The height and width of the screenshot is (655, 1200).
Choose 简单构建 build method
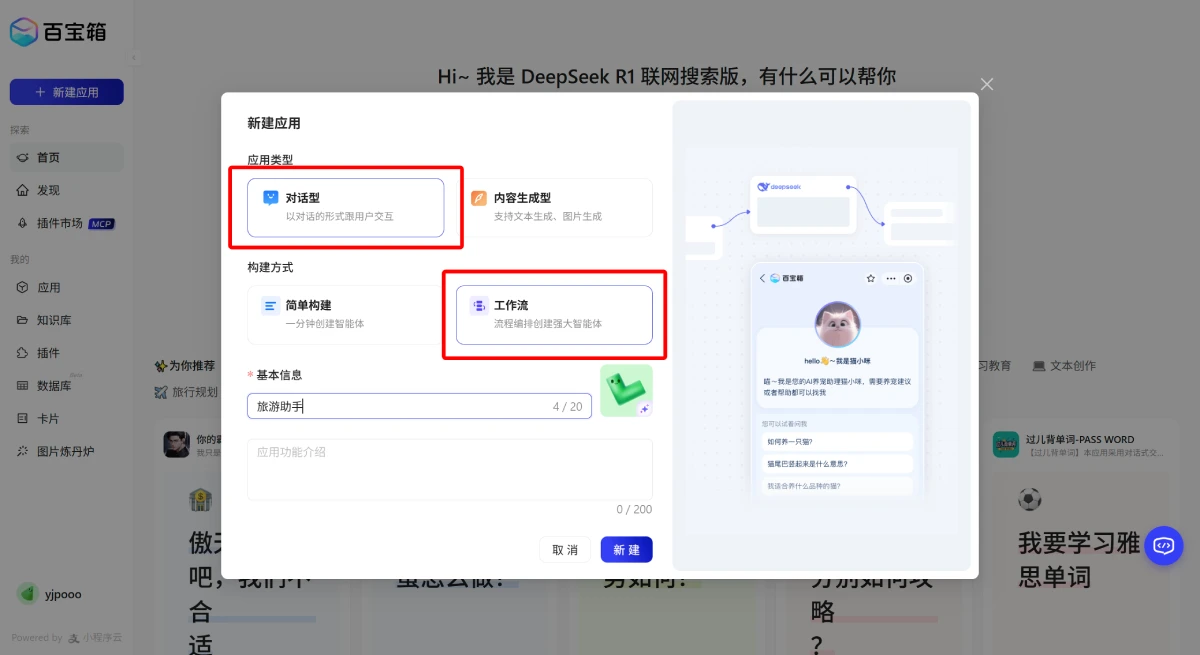(x=346, y=315)
